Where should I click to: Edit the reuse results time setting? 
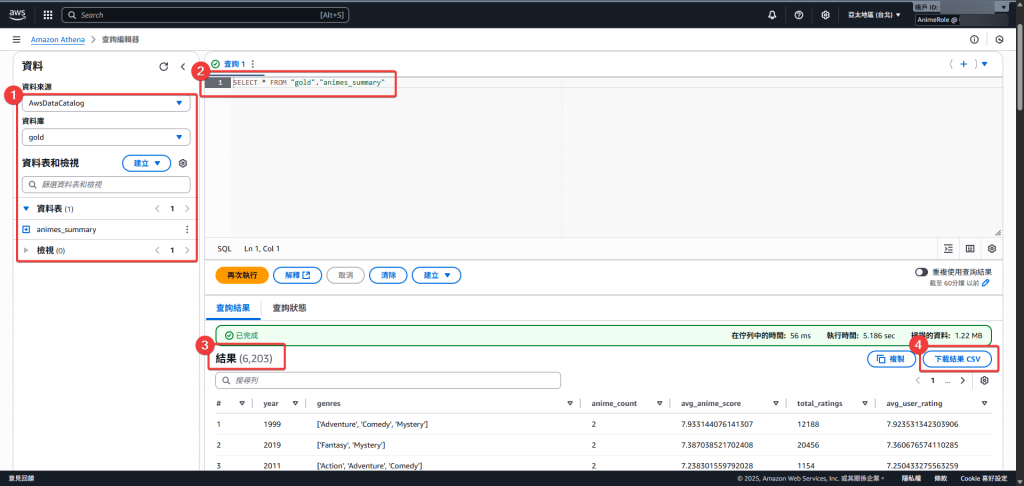(x=986, y=283)
